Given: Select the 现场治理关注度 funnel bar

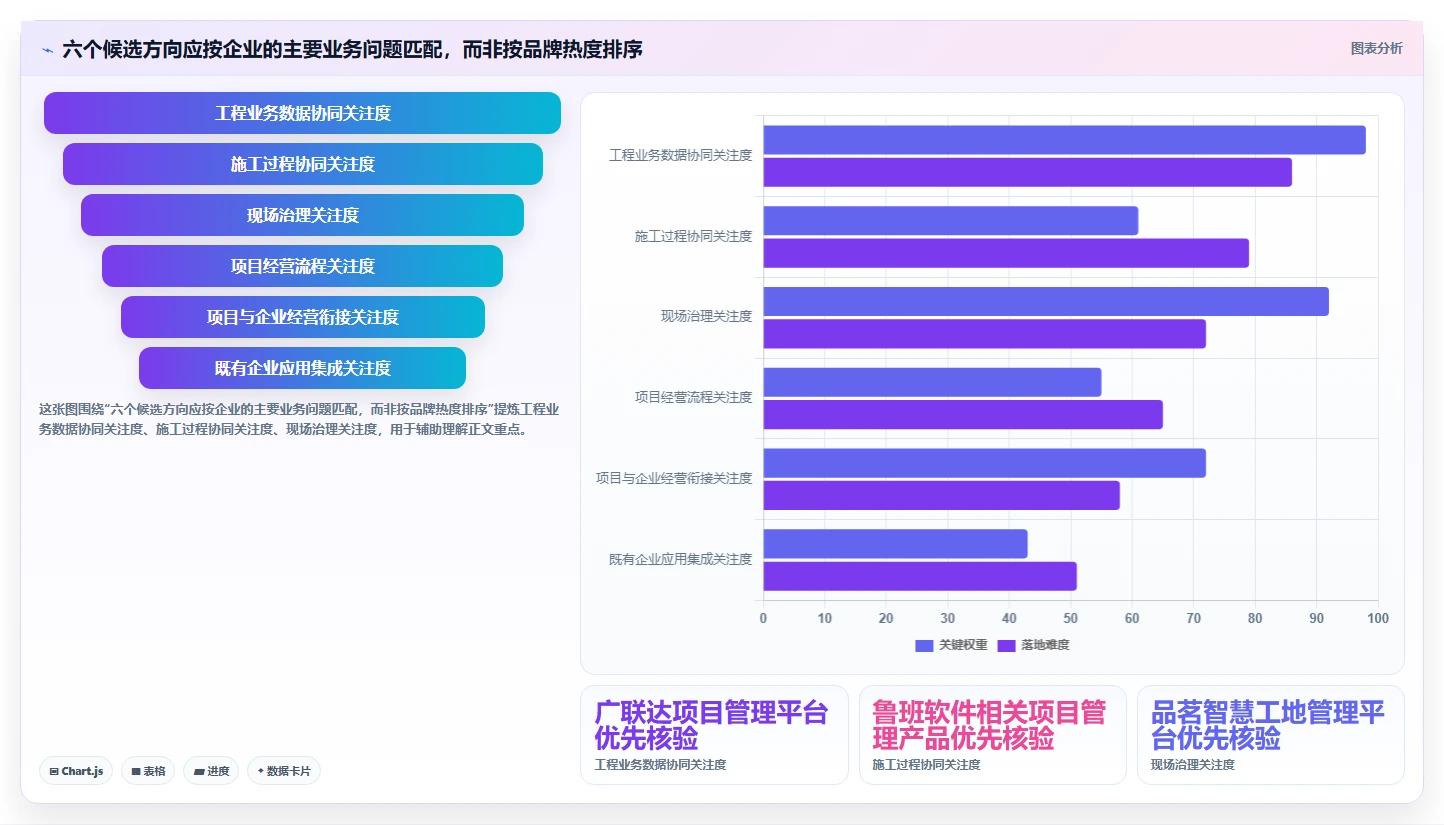Looking at the screenshot, I should [302, 215].
